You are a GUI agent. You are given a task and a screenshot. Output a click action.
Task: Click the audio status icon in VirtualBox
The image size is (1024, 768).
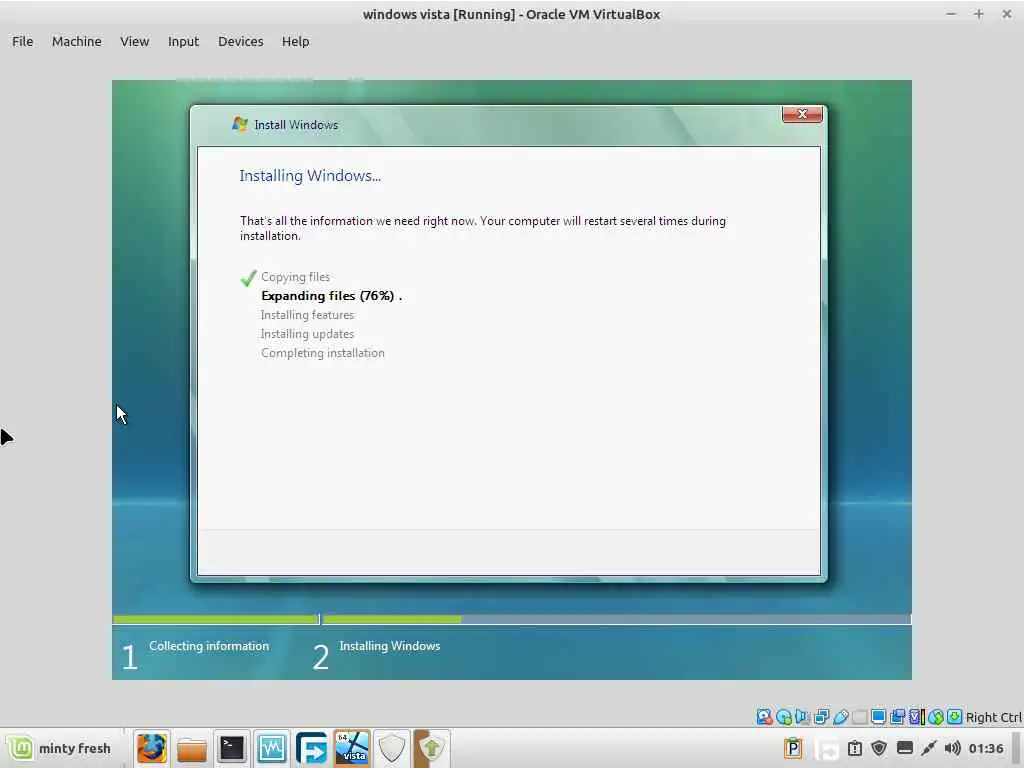click(x=802, y=717)
